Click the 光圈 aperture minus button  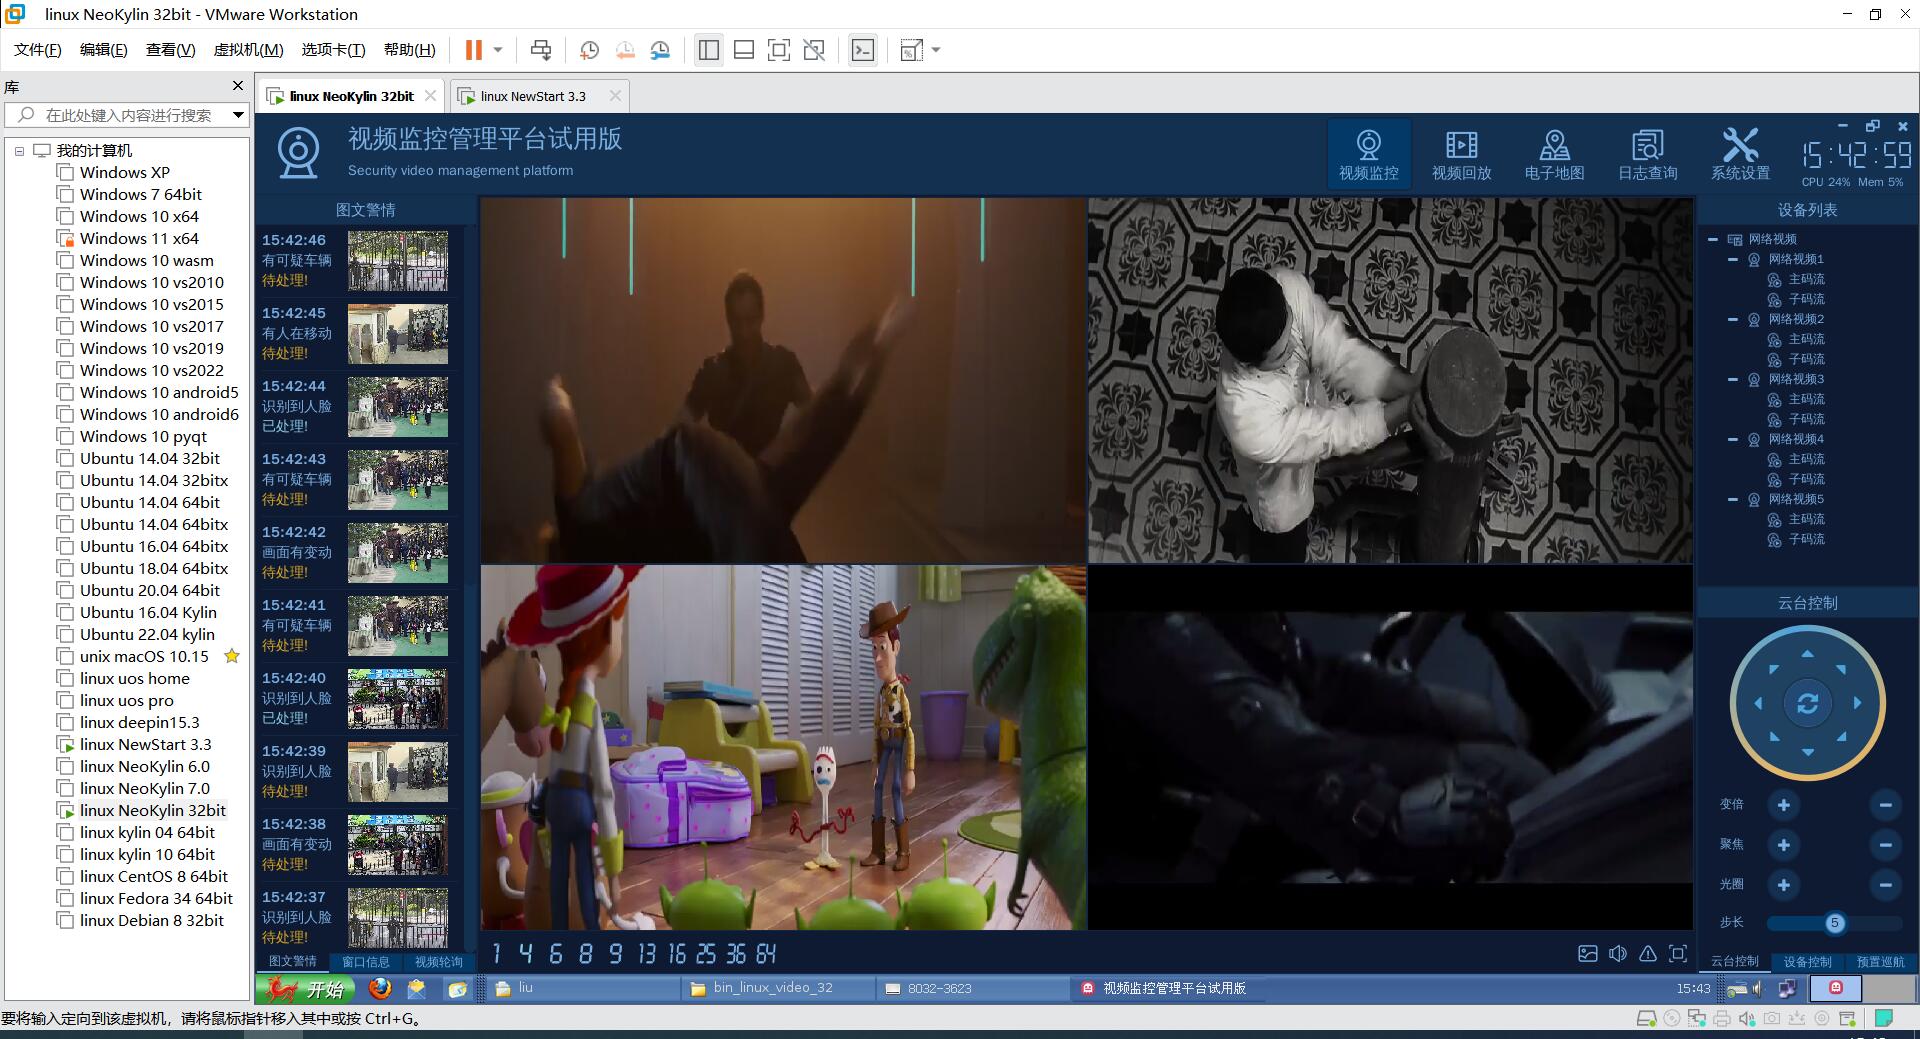point(1885,885)
